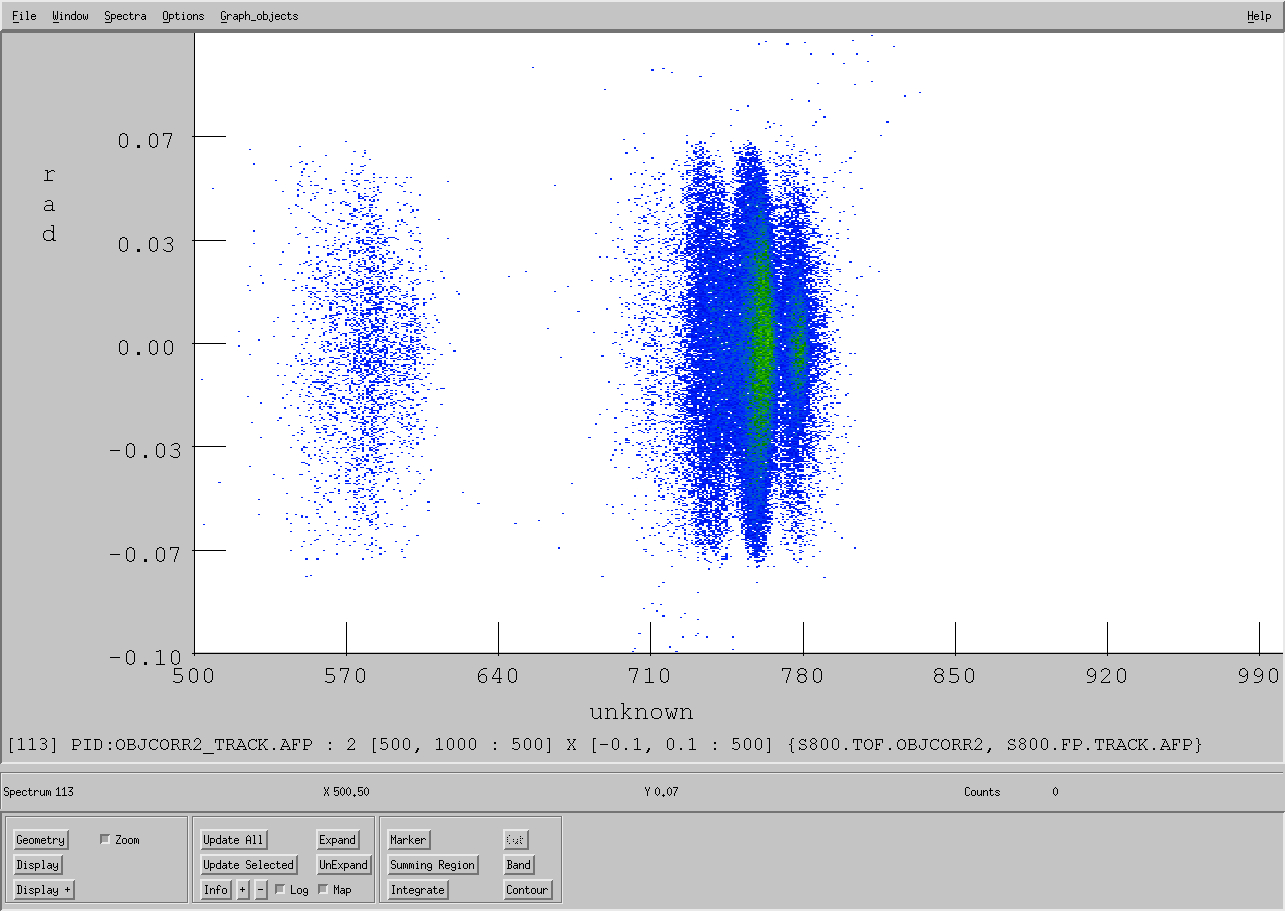Click the Integrate button
This screenshot has height=911, width=1285.
(418, 890)
